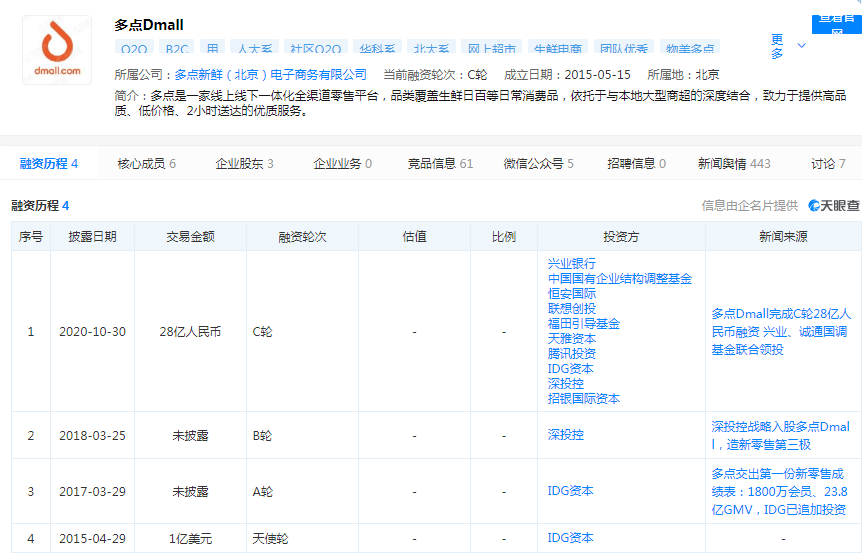Select the 物美多点 tag
862x556 pixels.
click(x=689, y=47)
